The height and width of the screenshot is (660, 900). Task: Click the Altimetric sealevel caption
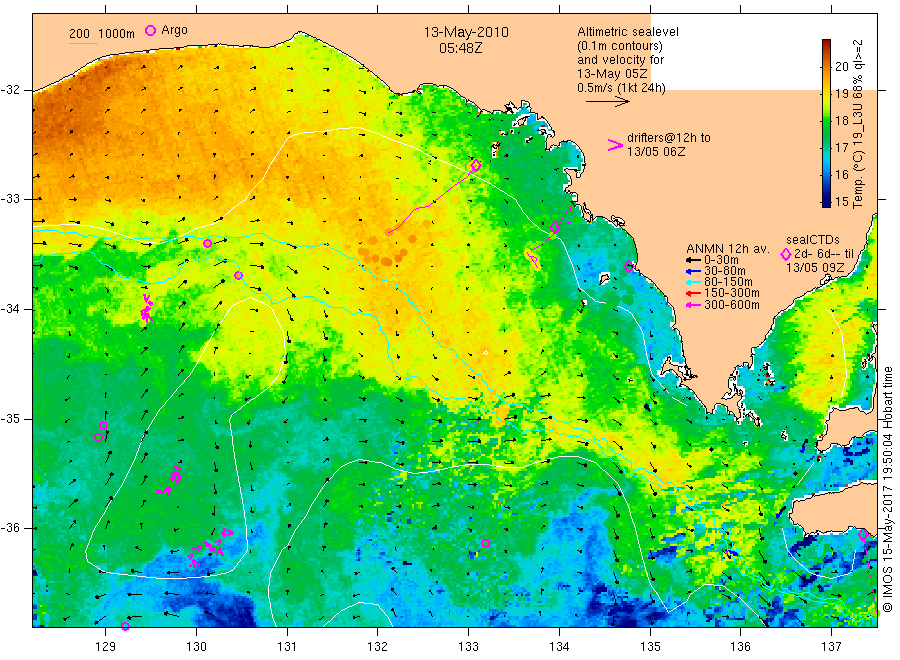pyautogui.click(x=628, y=32)
